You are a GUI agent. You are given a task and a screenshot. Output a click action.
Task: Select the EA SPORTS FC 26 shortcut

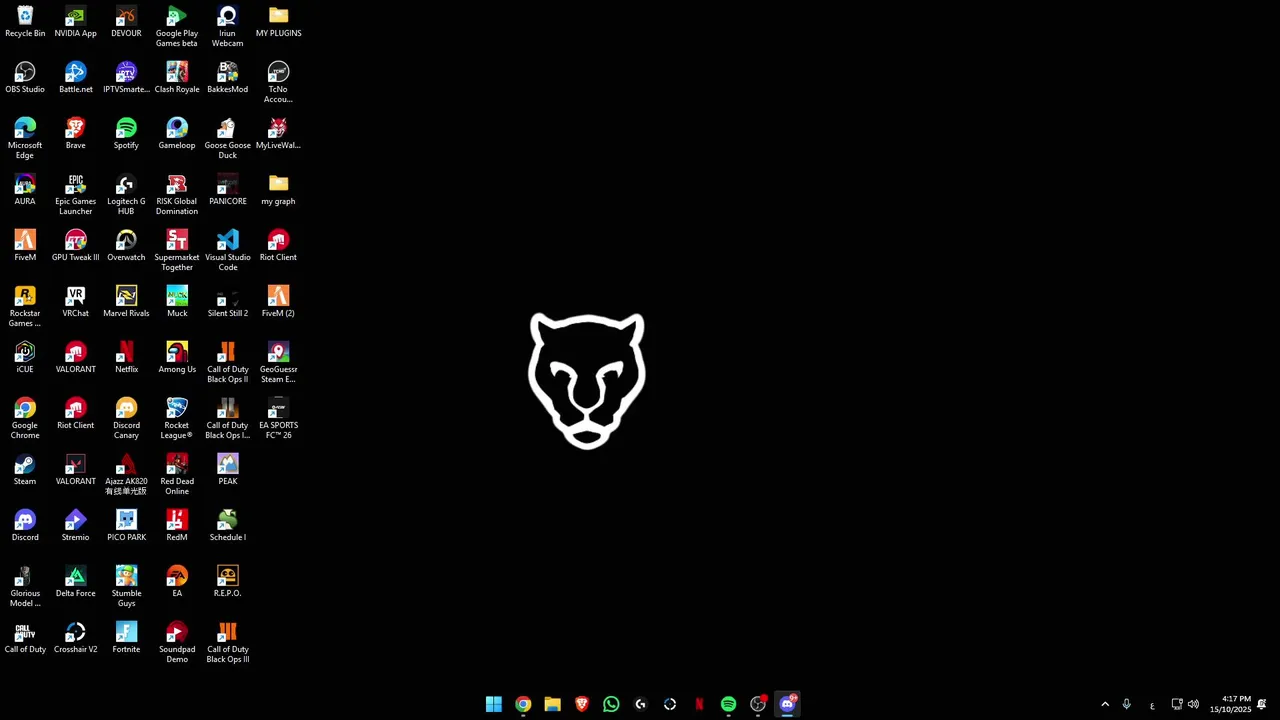[278, 419]
